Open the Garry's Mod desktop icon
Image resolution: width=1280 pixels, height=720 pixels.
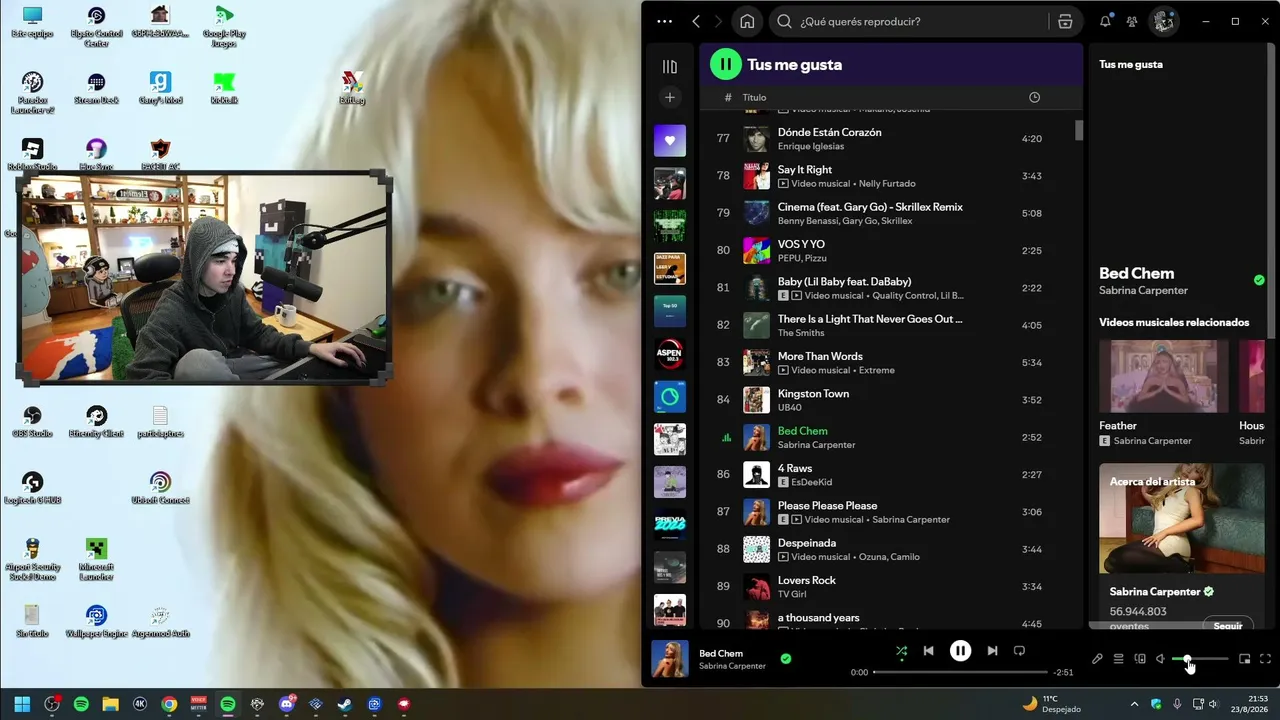[x=160, y=88]
